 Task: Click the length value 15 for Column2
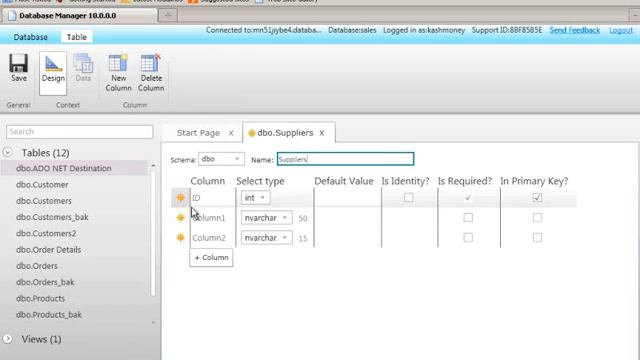[302, 238]
